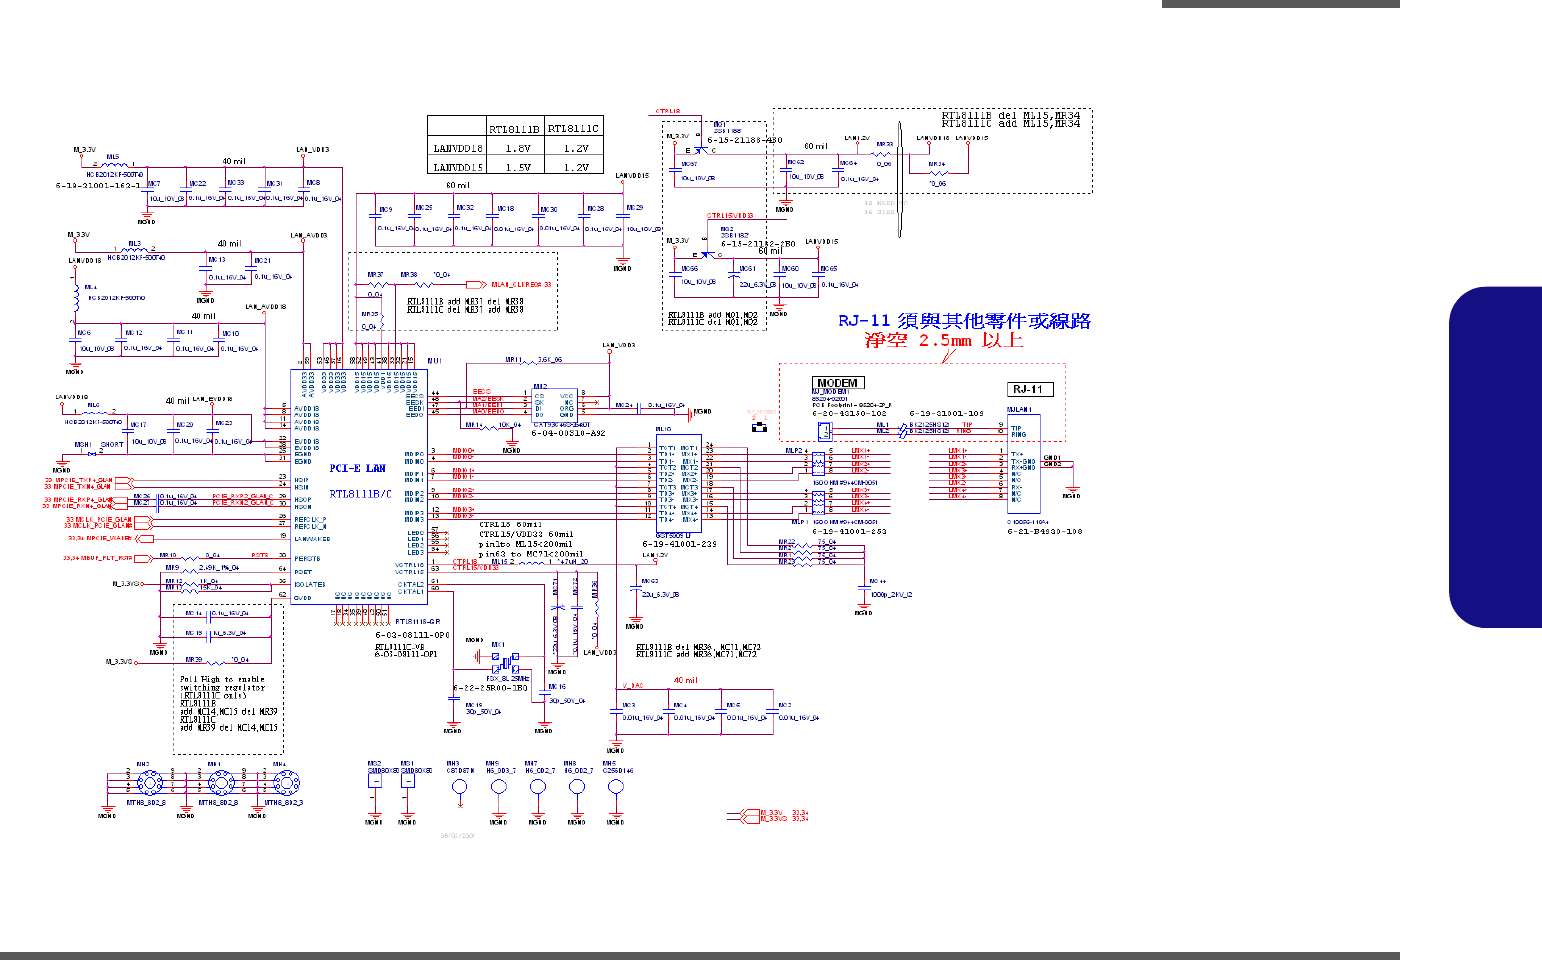Viewport: 1542px width, 960px height.
Task: Click the MLP1 common-mode choke symbol
Action: [x=818, y=502]
